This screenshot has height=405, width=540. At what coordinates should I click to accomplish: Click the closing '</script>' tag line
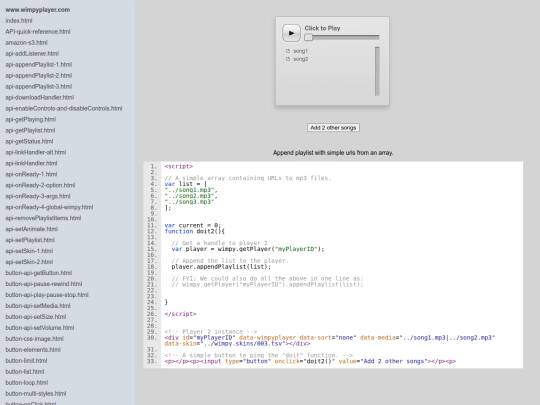180,314
